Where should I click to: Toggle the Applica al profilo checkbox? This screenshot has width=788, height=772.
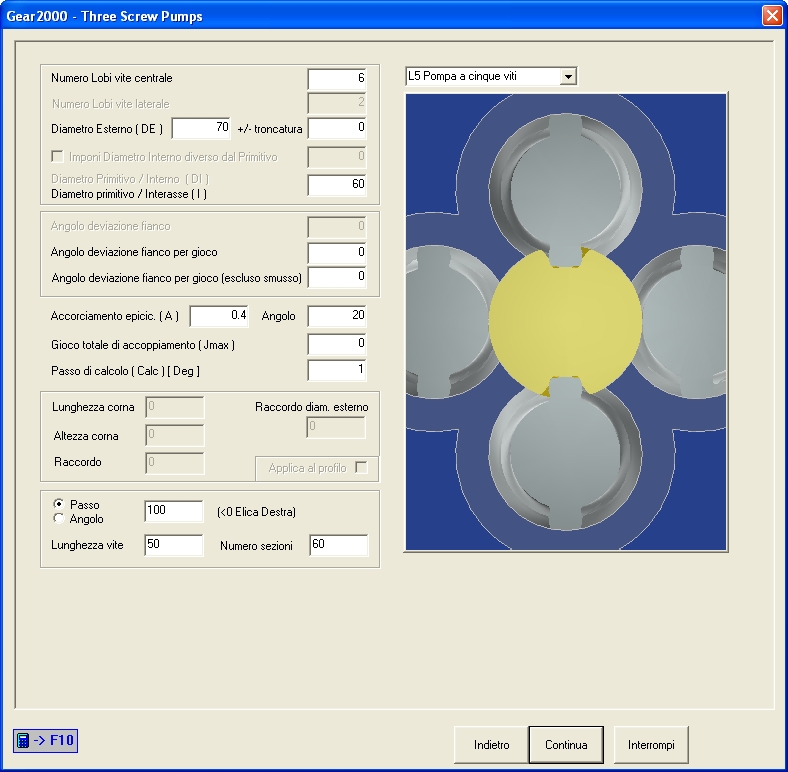coord(361,467)
